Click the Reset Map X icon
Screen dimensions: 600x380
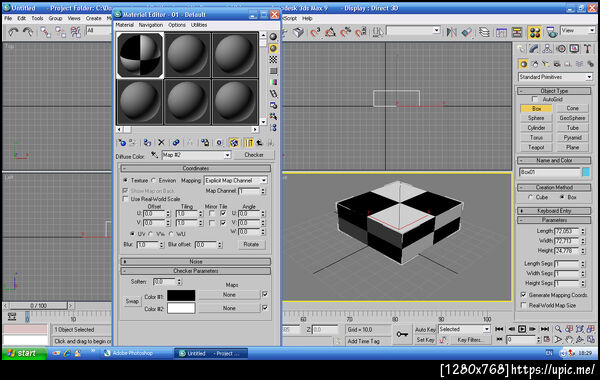(x=161, y=143)
